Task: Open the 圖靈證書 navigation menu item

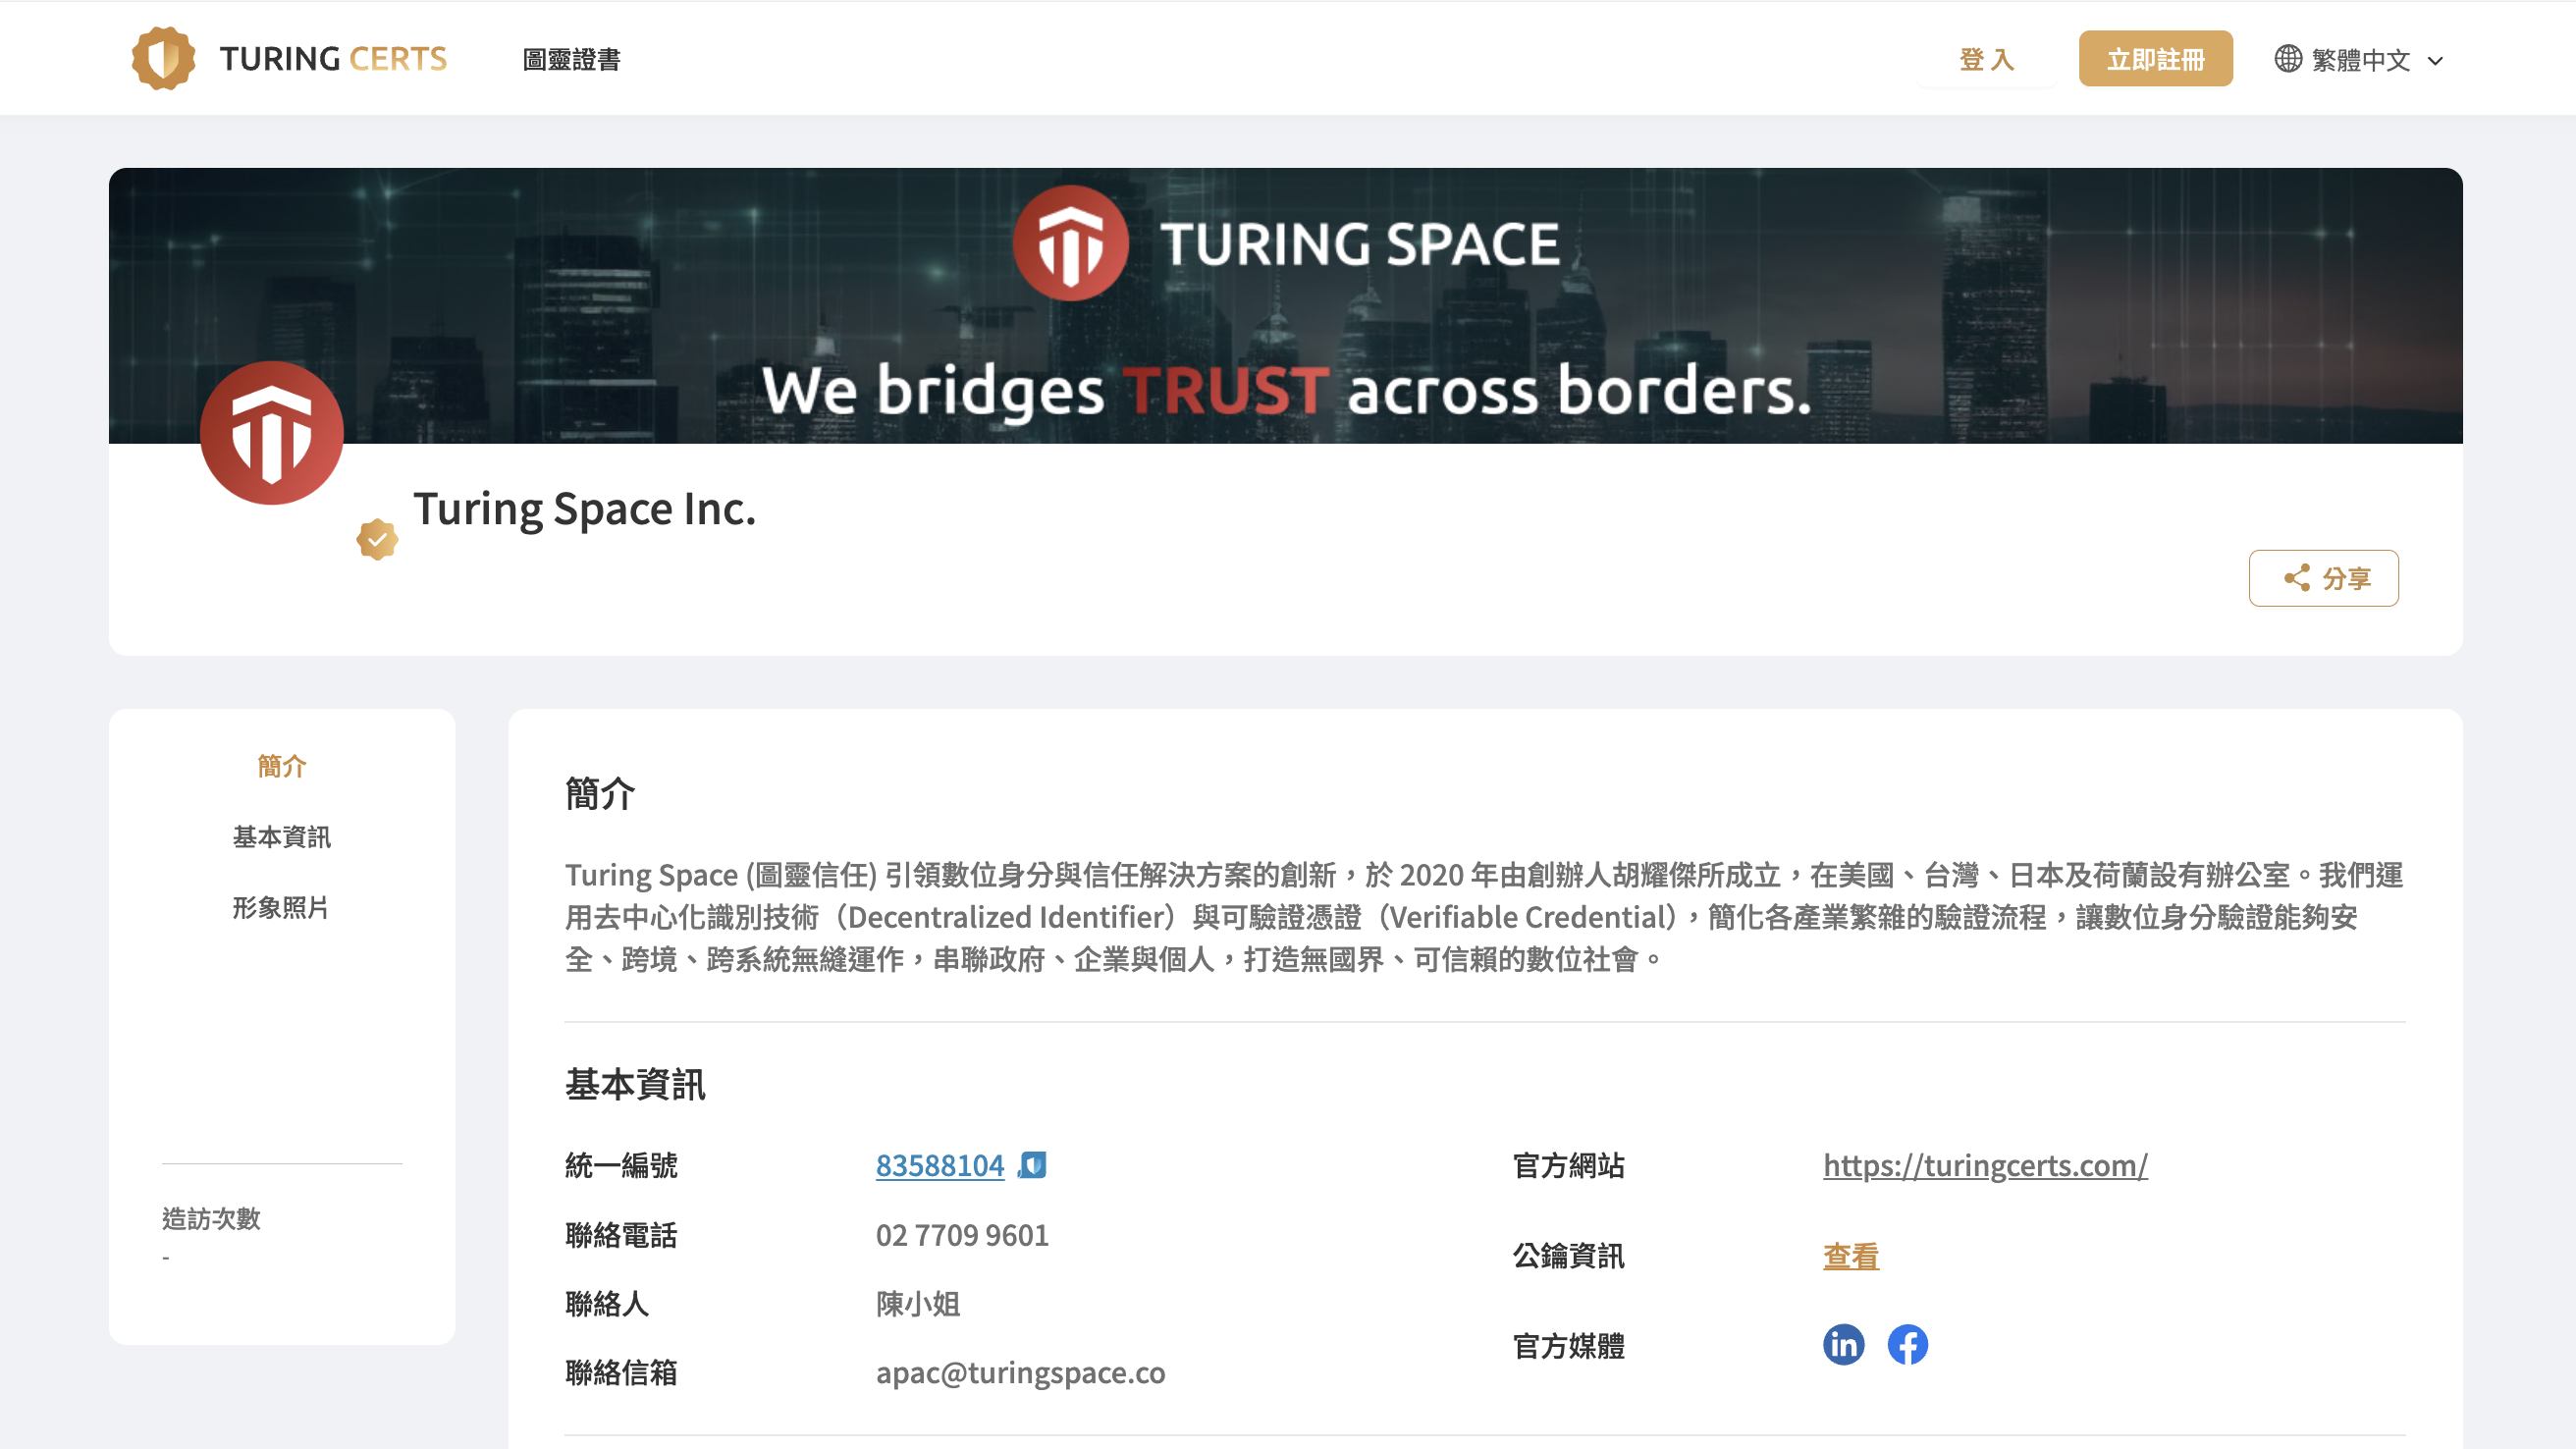Action: (x=571, y=60)
